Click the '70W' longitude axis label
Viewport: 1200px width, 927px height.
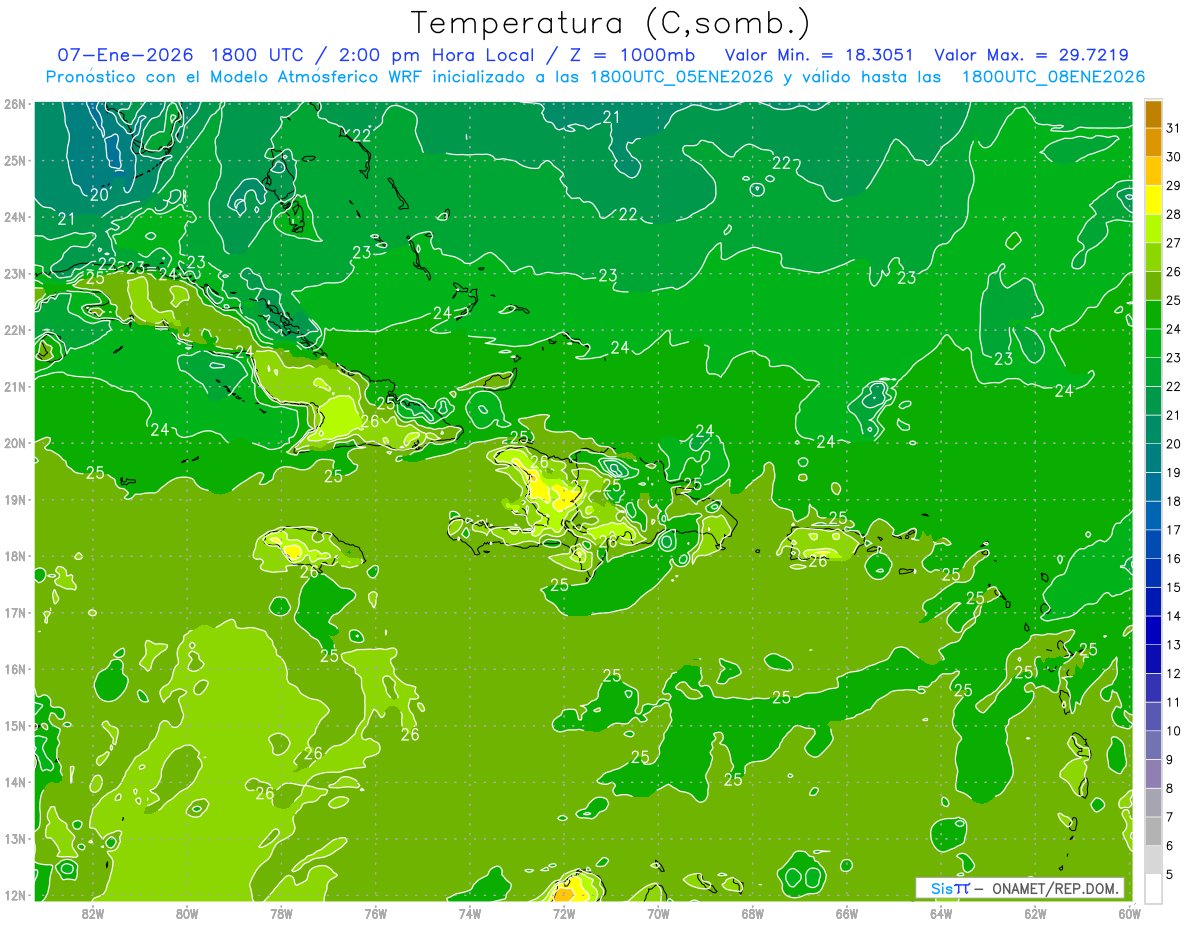point(658,913)
